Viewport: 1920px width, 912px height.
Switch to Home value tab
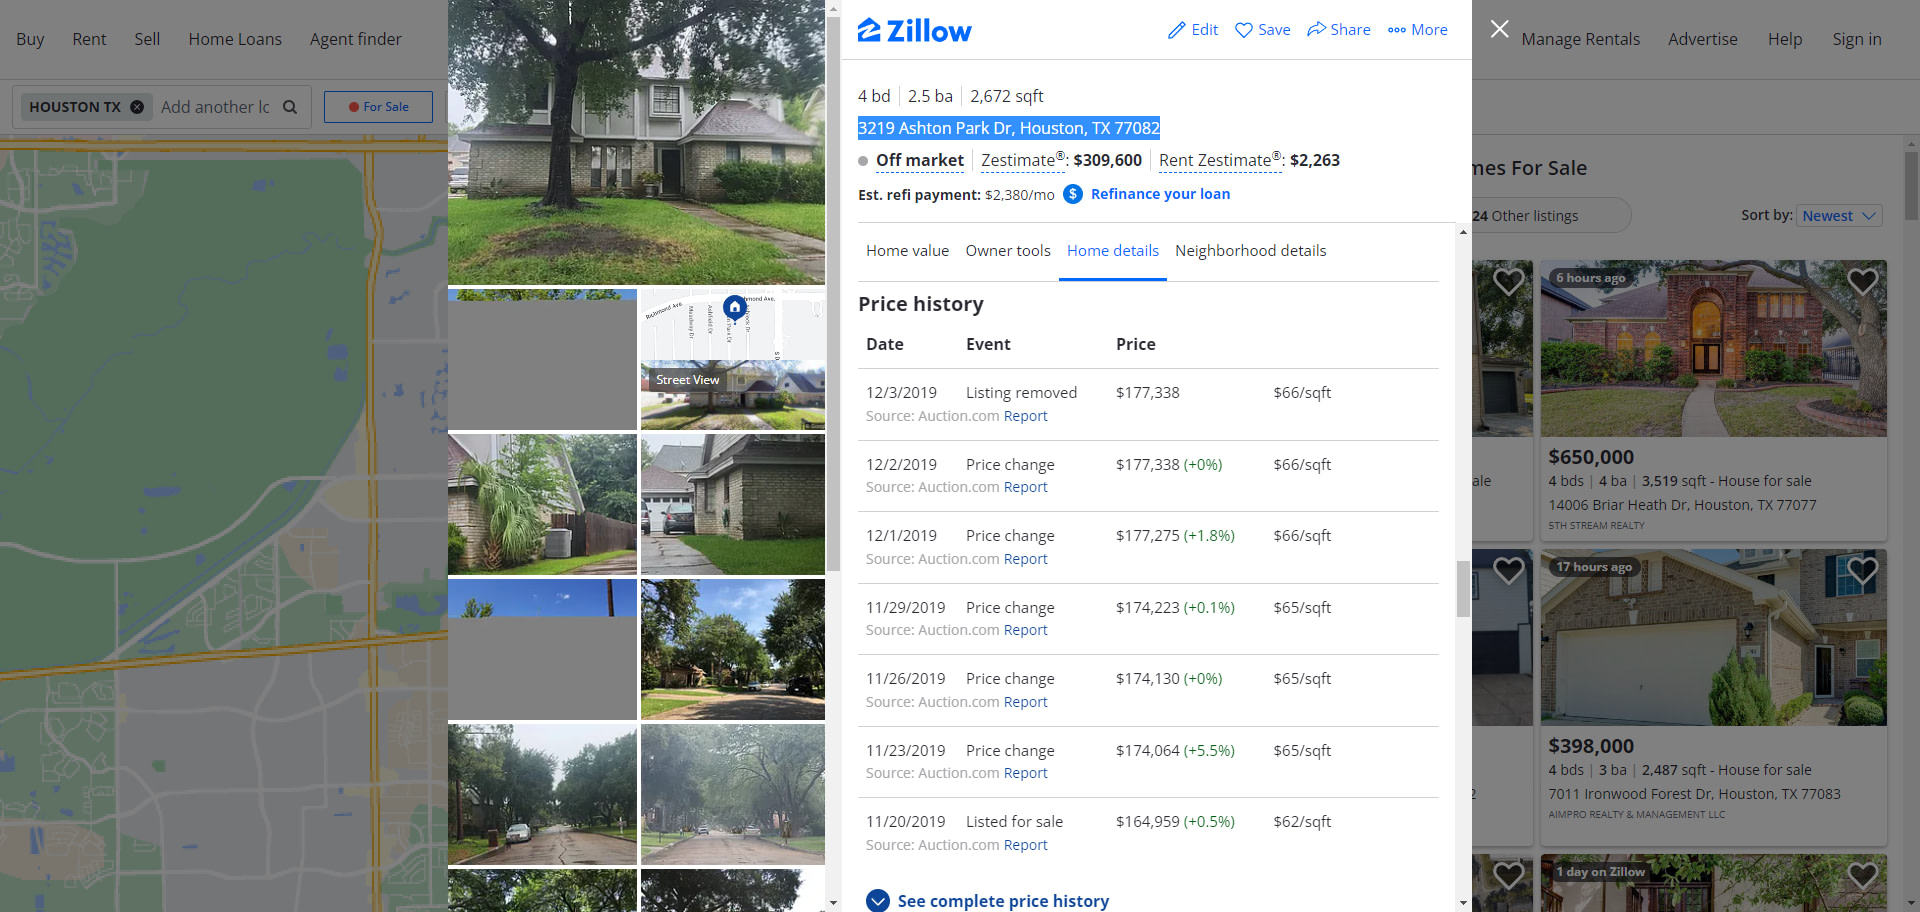click(x=907, y=251)
